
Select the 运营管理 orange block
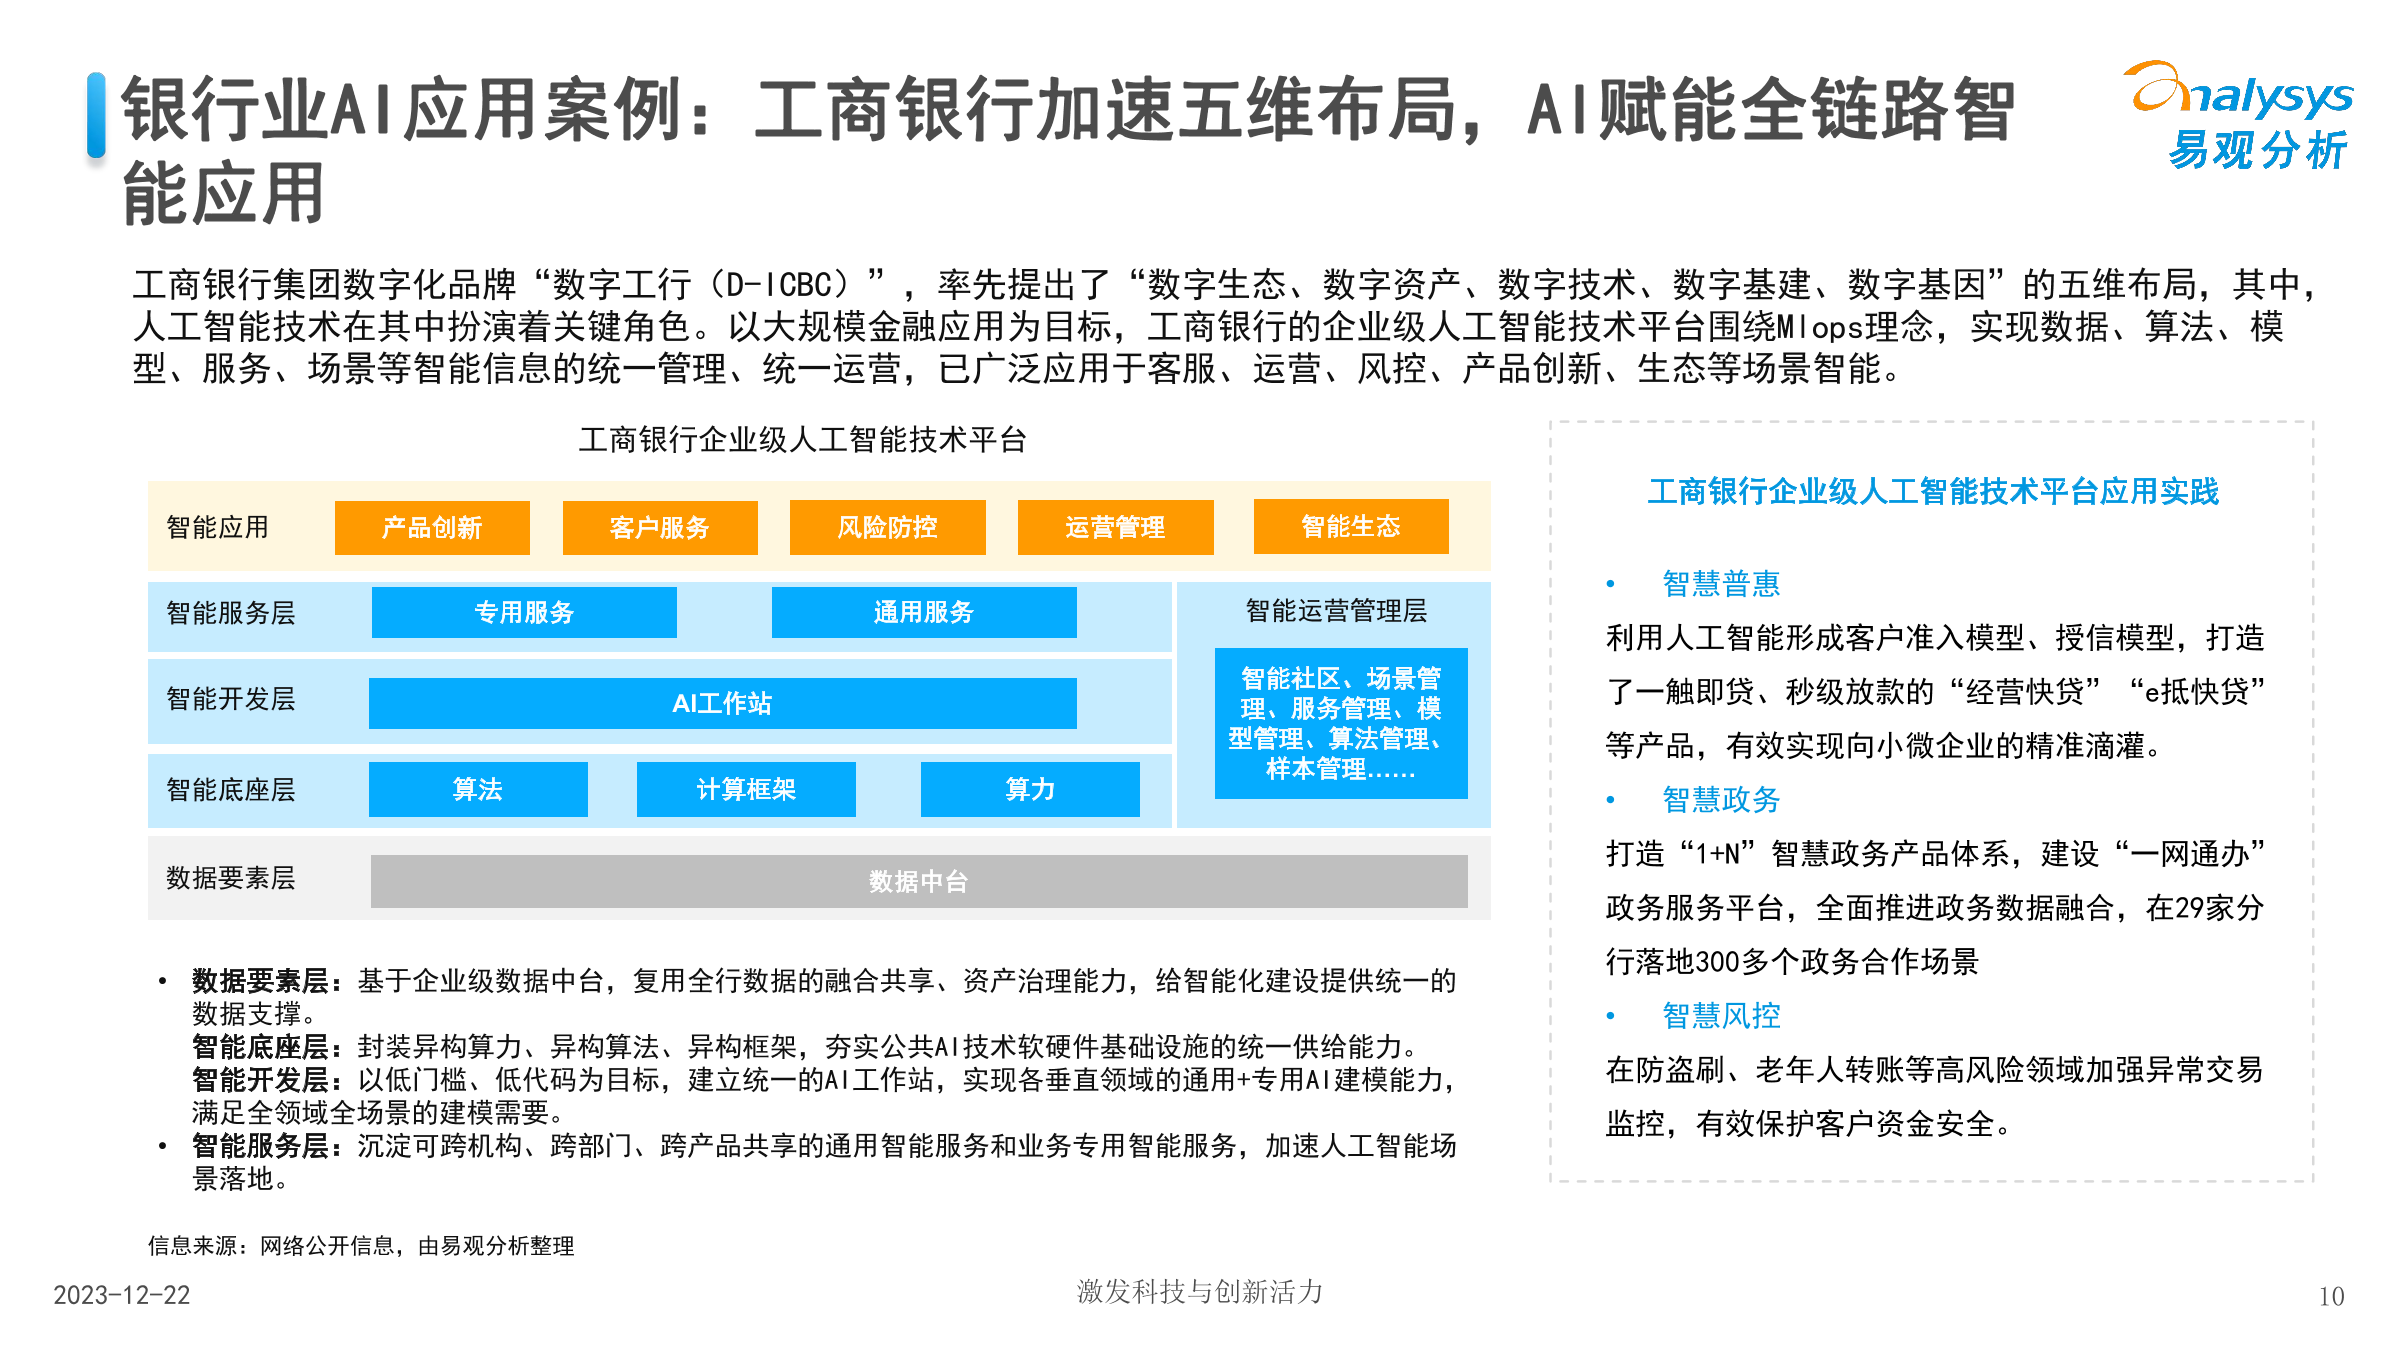[1115, 527]
